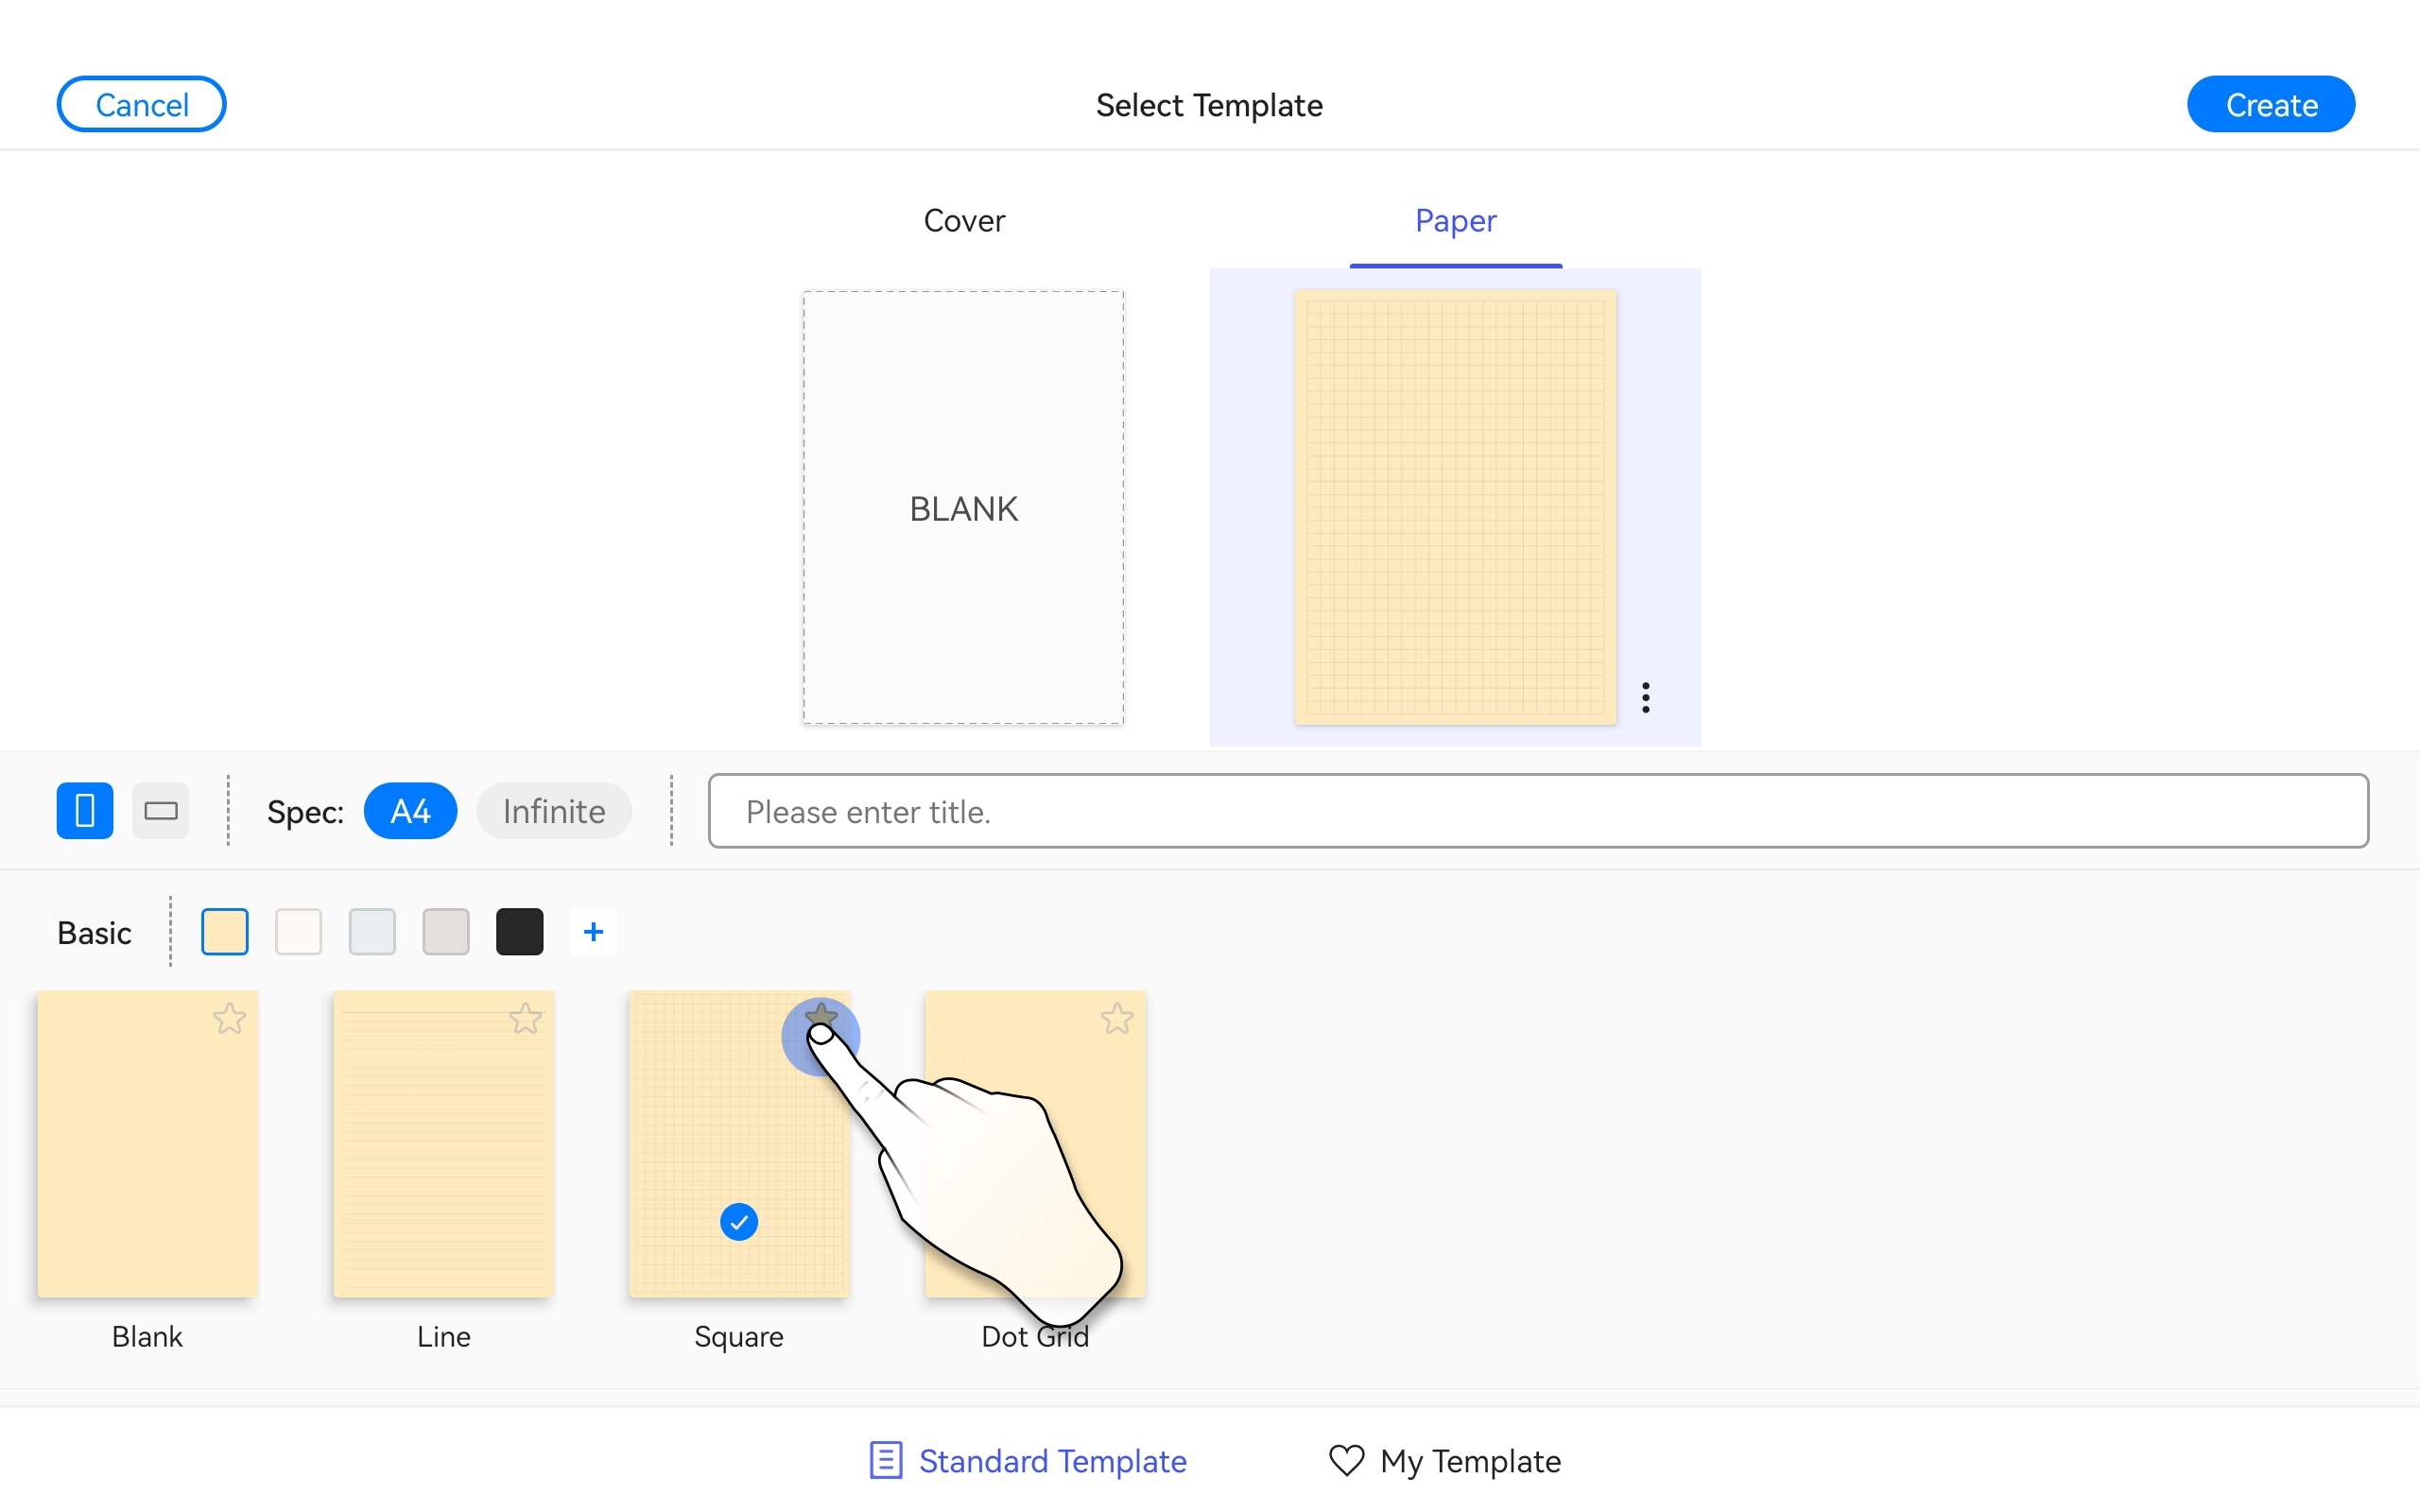Switch to the Paper tab
The height and width of the screenshot is (1512, 2420).
1455,220
